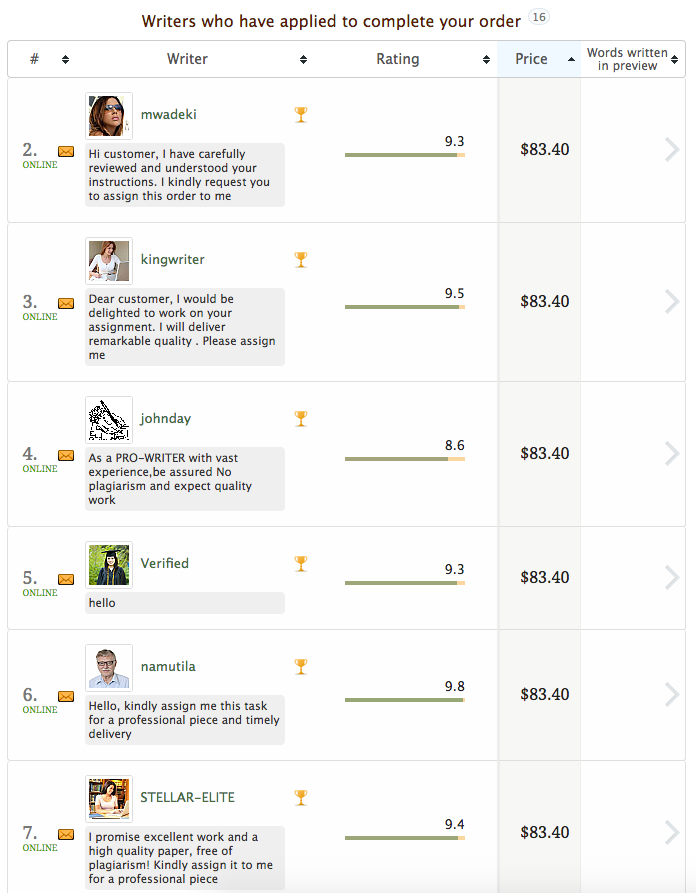
Task: Expand the Verified writer row chevron
Action: pyautogui.click(x=671, y=577)
